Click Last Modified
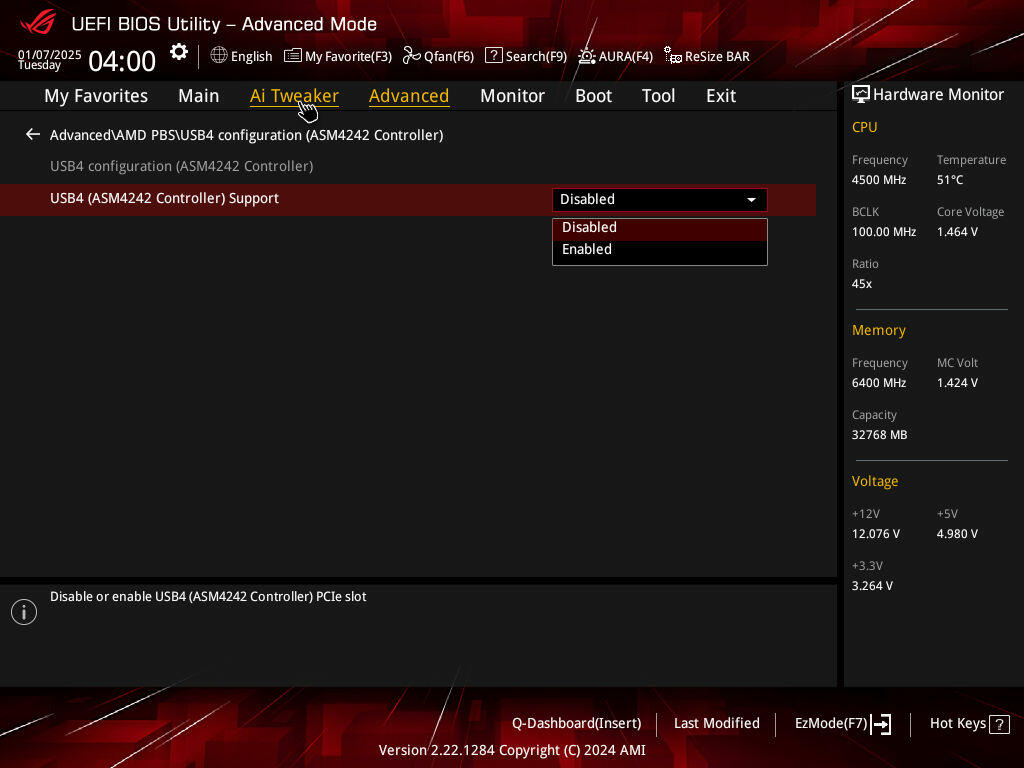The width and height of the screenshot is (1024, 768). [x=716, y=724]
